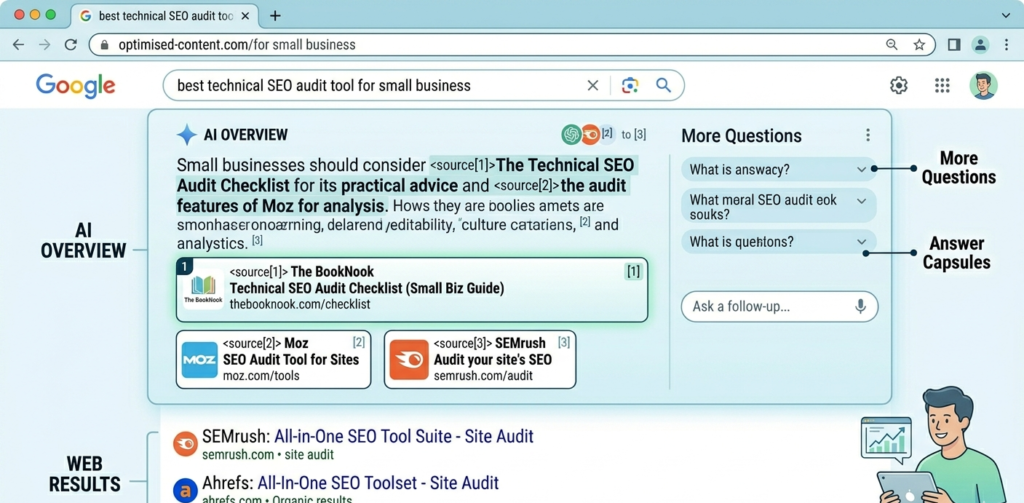Open the More Questions three-dot menu

(x=868, y=135)
